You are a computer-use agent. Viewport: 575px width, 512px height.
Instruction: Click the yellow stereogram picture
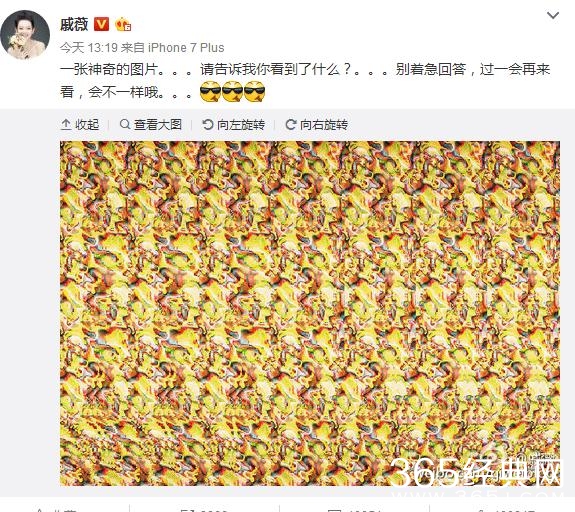click(310, 314)
